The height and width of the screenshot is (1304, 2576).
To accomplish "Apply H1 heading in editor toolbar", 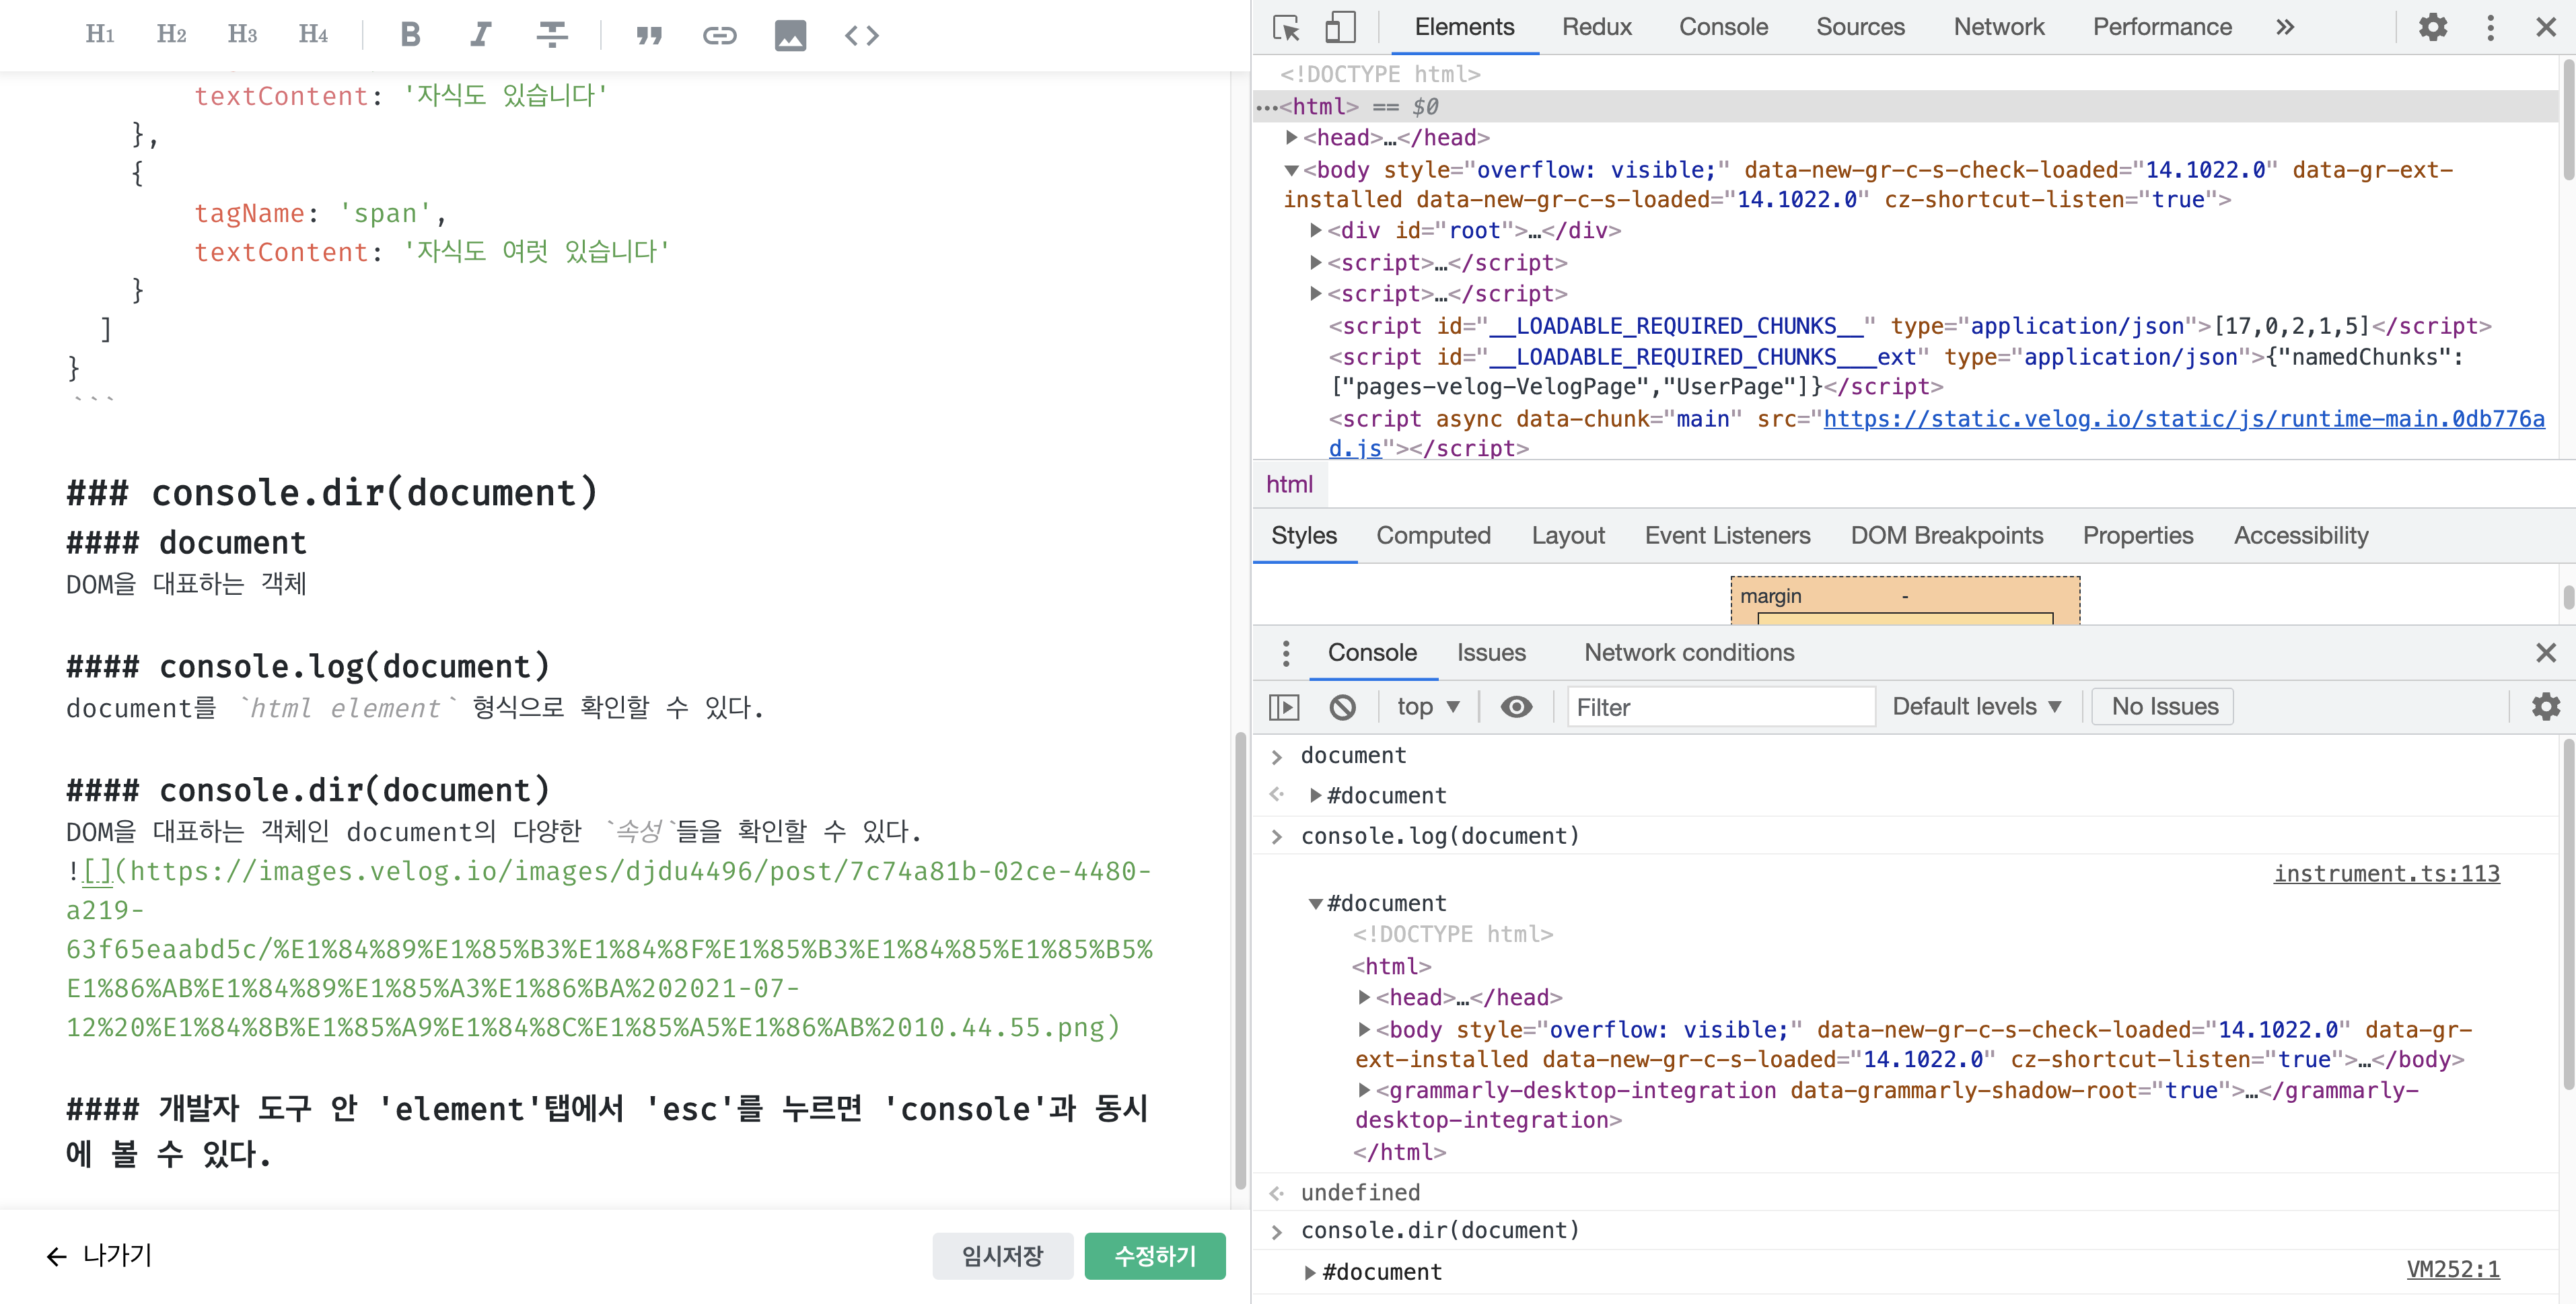I will (100, 35).
